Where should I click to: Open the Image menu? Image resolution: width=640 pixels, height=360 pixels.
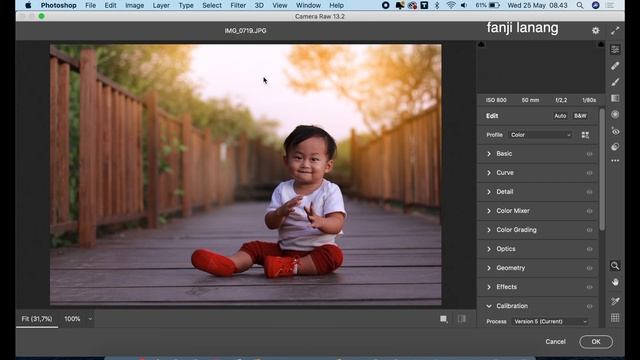(x=134, y=5)
